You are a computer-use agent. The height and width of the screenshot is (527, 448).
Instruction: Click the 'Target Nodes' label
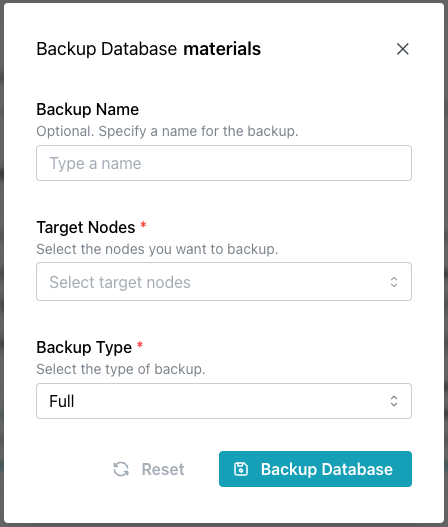(x=86, y=228)
